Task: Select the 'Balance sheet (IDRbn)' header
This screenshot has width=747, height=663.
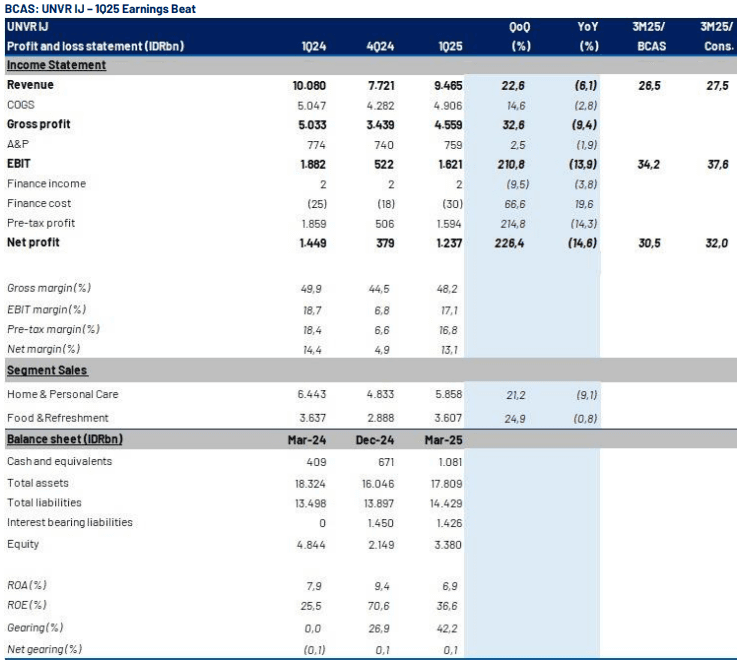Action: (x=64, y=439)
